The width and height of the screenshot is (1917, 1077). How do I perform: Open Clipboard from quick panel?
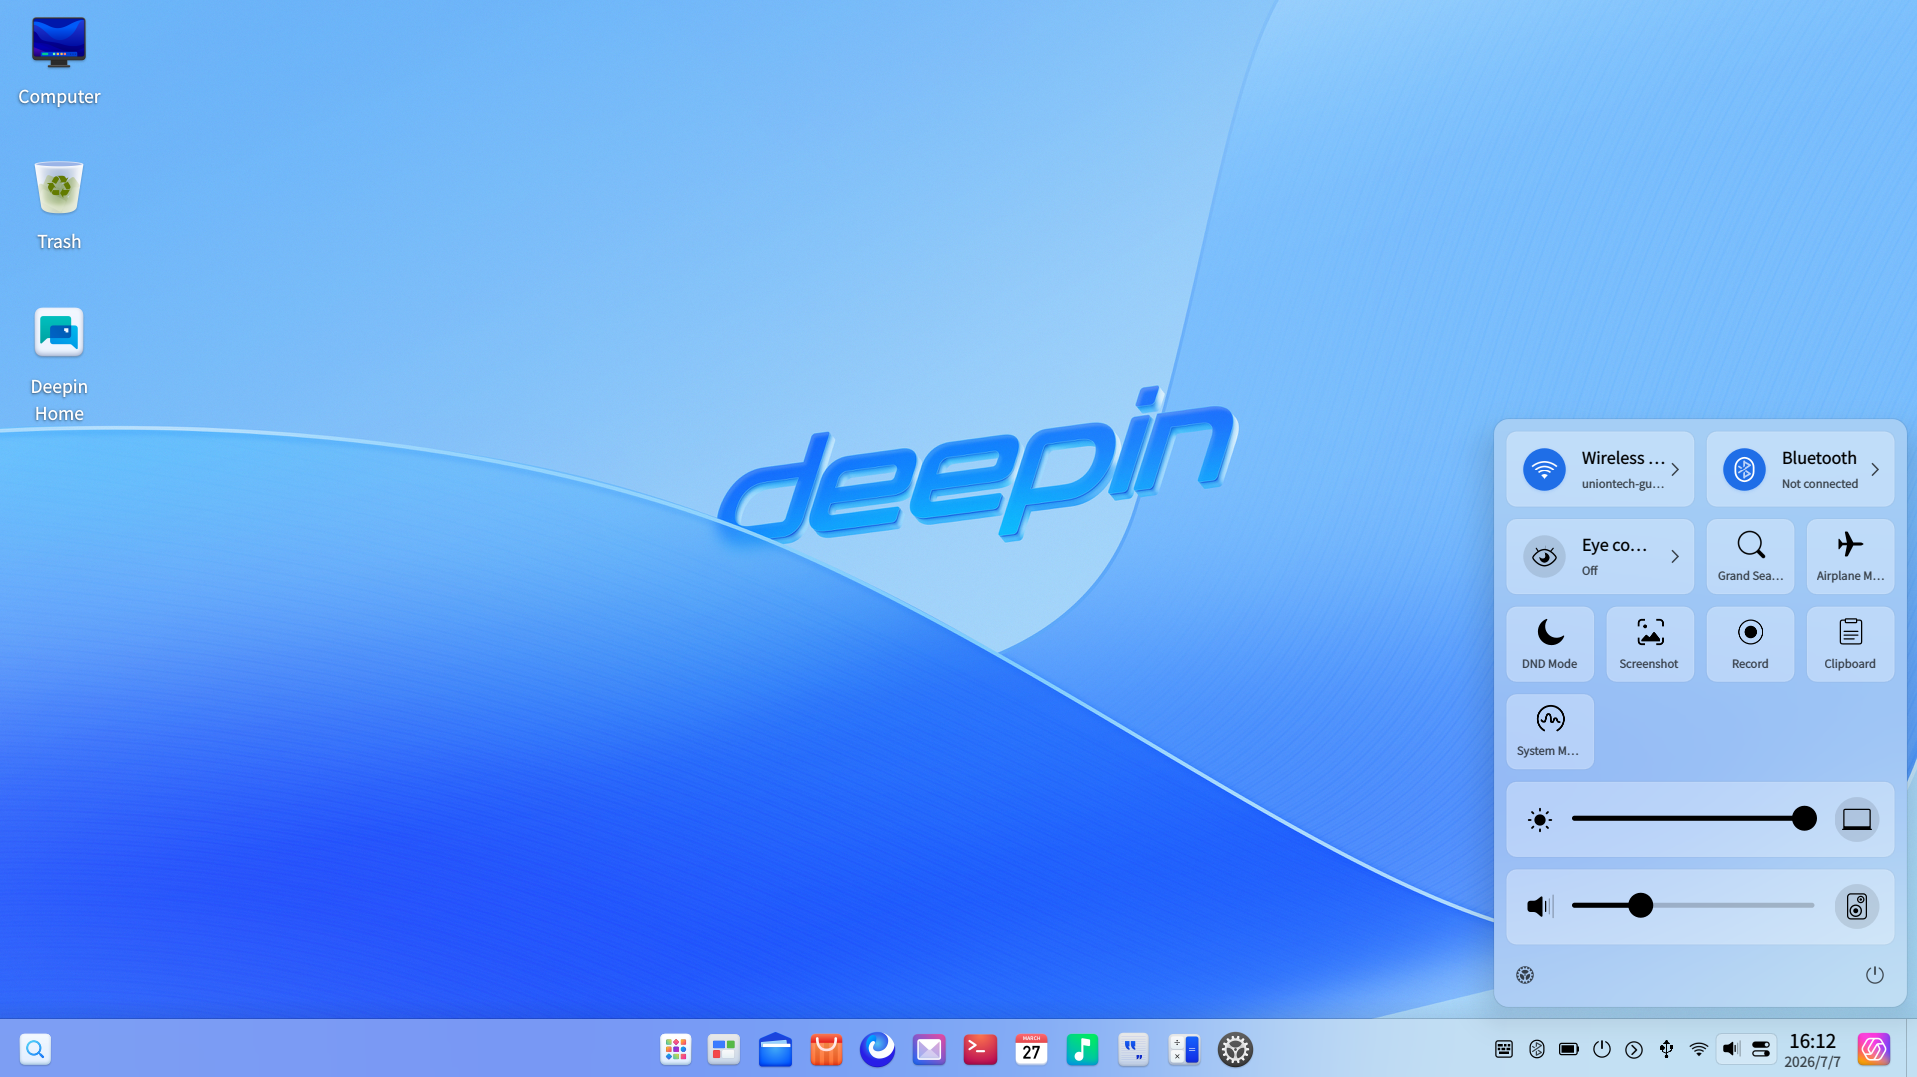tap(1850, 644)
